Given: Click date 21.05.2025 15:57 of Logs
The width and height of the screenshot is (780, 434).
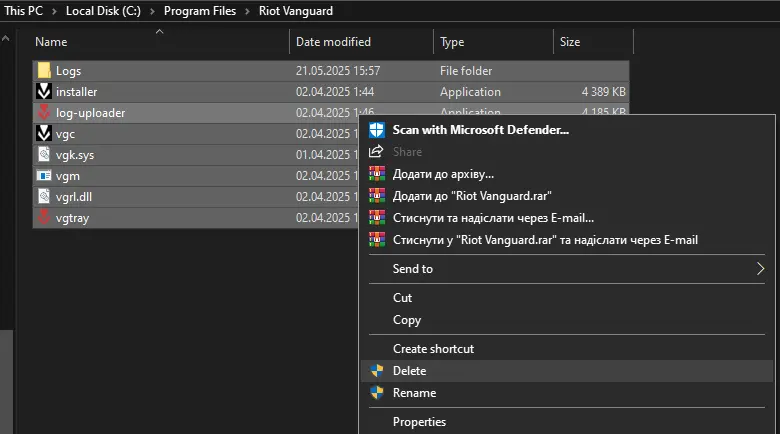Looking at the screenshot, I should pyautogui.click(x=338, y=71).
